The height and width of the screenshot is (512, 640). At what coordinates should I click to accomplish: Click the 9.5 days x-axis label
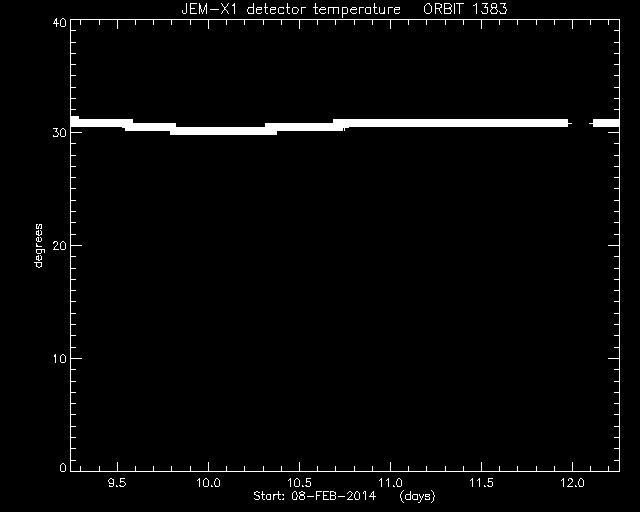(117, 483)
